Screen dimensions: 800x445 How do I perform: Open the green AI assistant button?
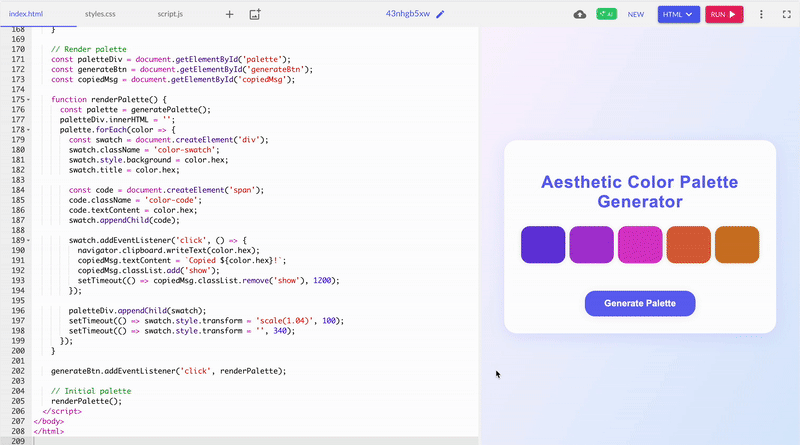(x=607, y=14)
